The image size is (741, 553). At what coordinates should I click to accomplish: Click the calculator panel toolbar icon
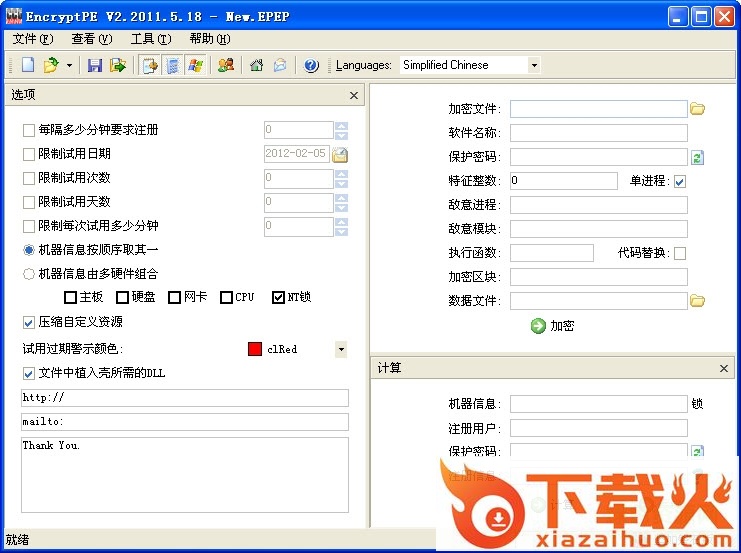click(173, 65)
